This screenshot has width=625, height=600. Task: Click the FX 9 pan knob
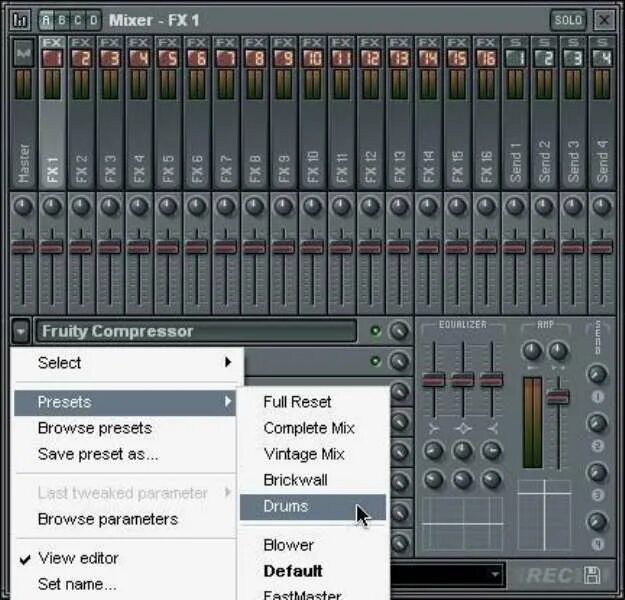(283, 206)
